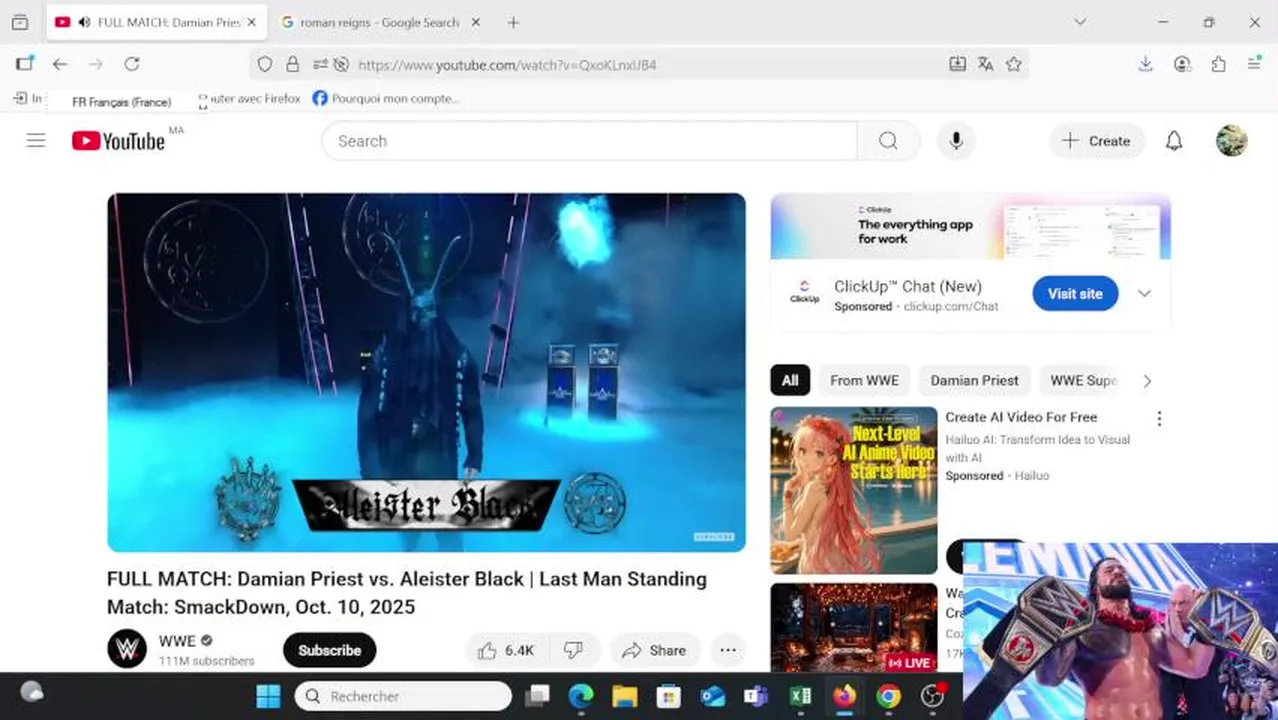Close the FULL MATCH YouTube tab
1278x720 pixels.
[x=251, y=22]
